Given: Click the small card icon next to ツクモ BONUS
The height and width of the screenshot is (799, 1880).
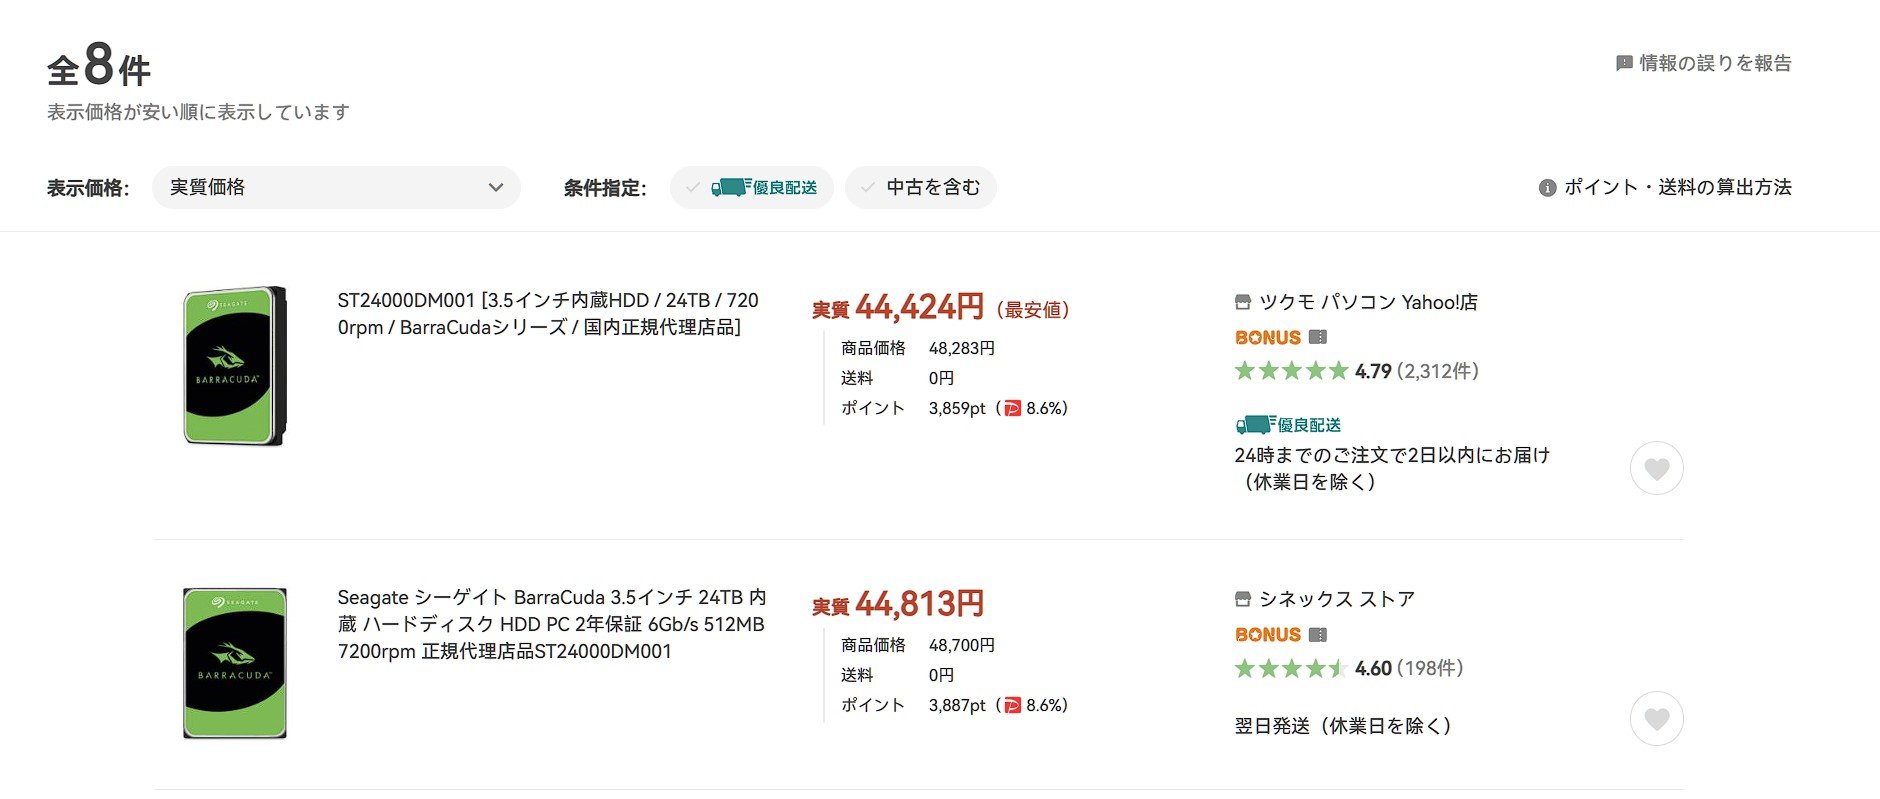Looking at the screenshot, I should tap(1318, 337).
